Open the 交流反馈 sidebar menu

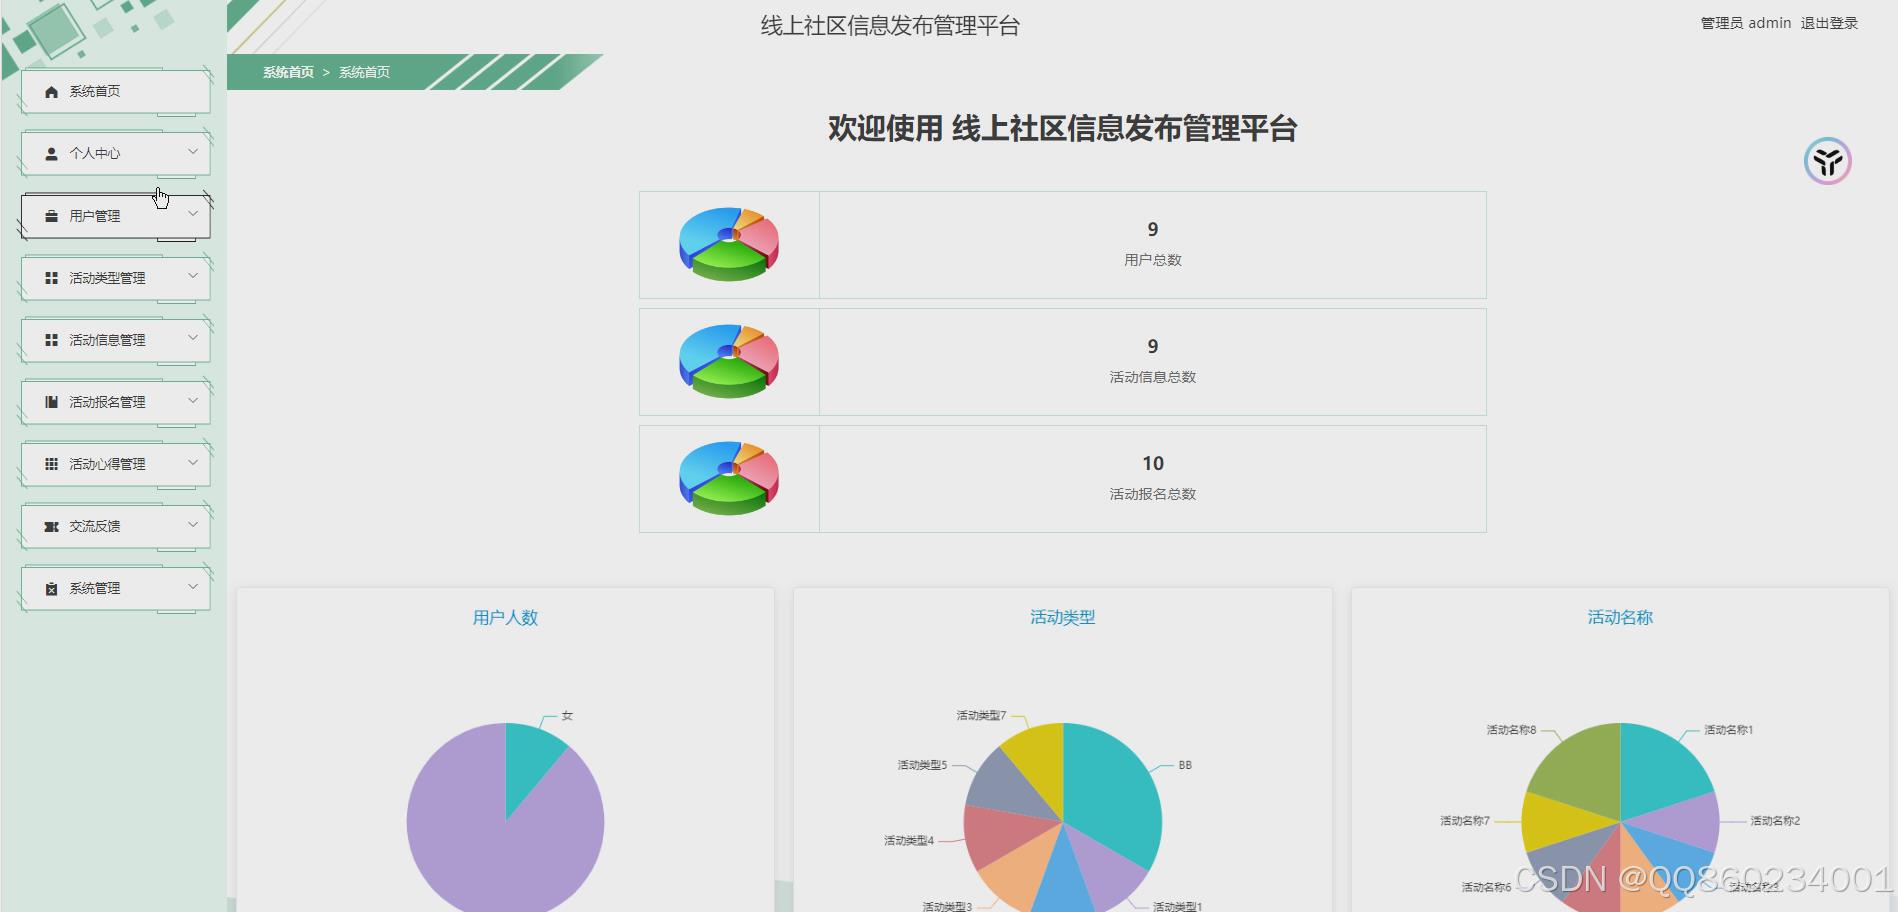click(116, 526)
